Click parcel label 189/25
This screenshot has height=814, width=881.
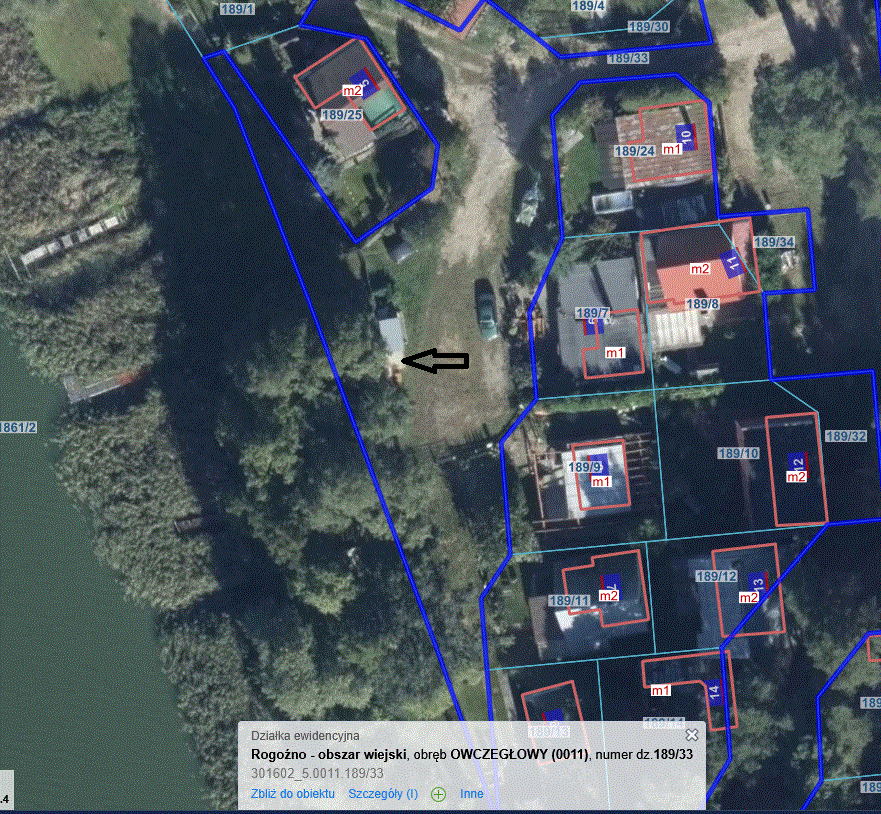click(x=341, y=115)
